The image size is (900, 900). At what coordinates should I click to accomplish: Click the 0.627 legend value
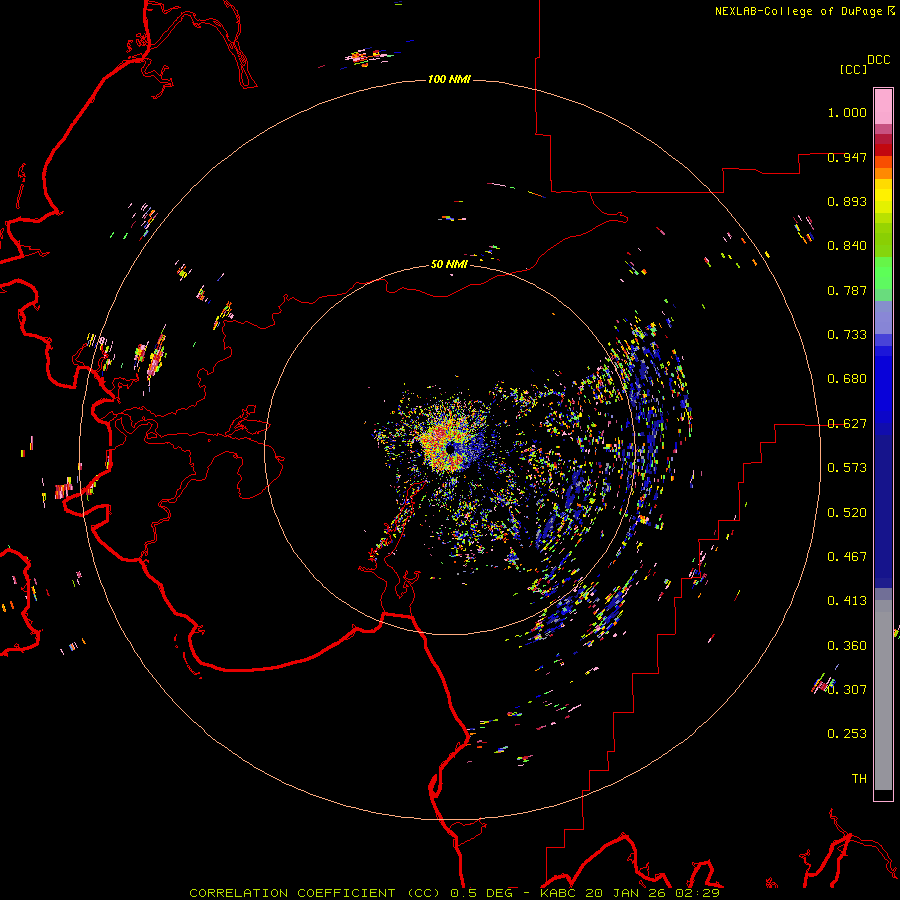(847, 424)
